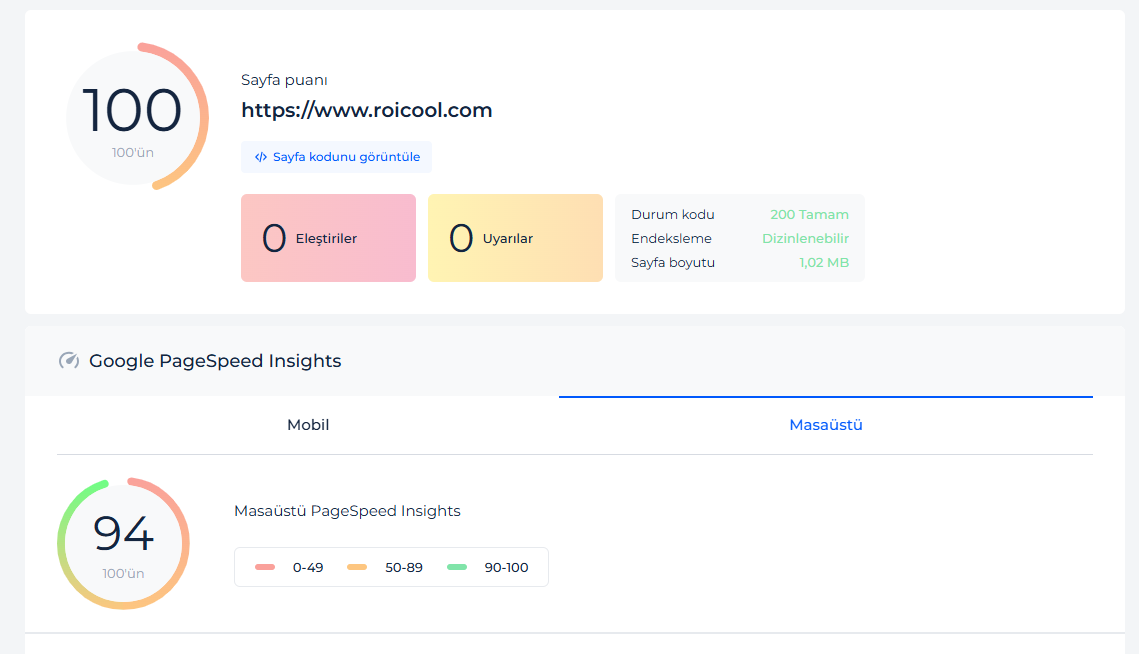Image resolution: width=1139 pixels, height=654 pixels.
Task: Click the Dizinlenebilir indexing value
Action: [805, 238]
